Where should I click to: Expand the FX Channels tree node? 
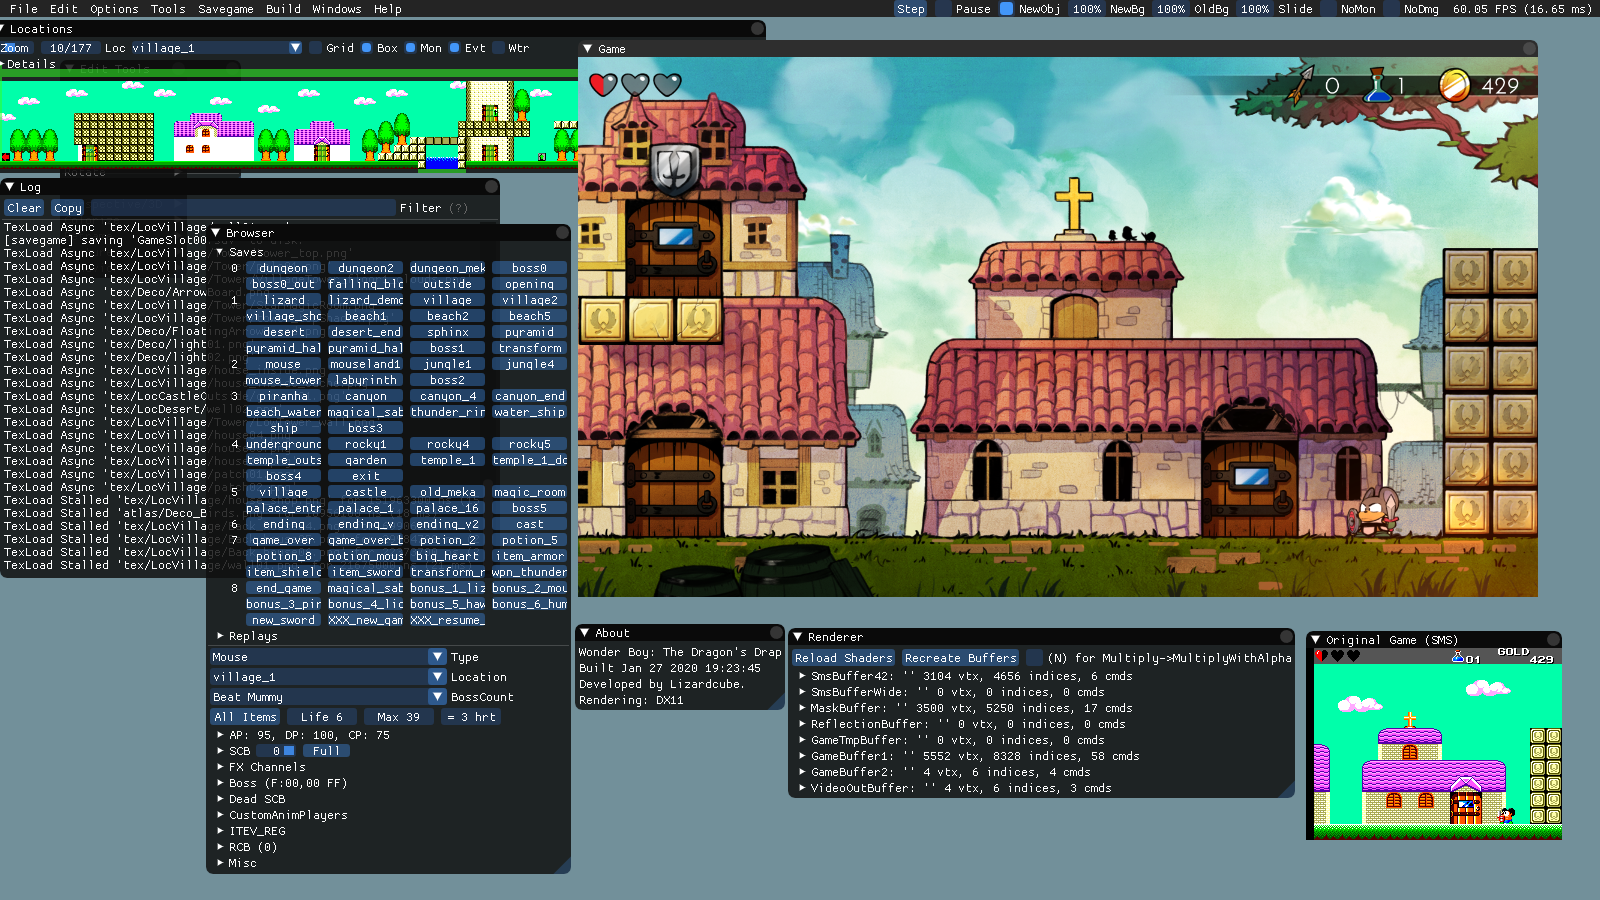(x=220, y=767)
